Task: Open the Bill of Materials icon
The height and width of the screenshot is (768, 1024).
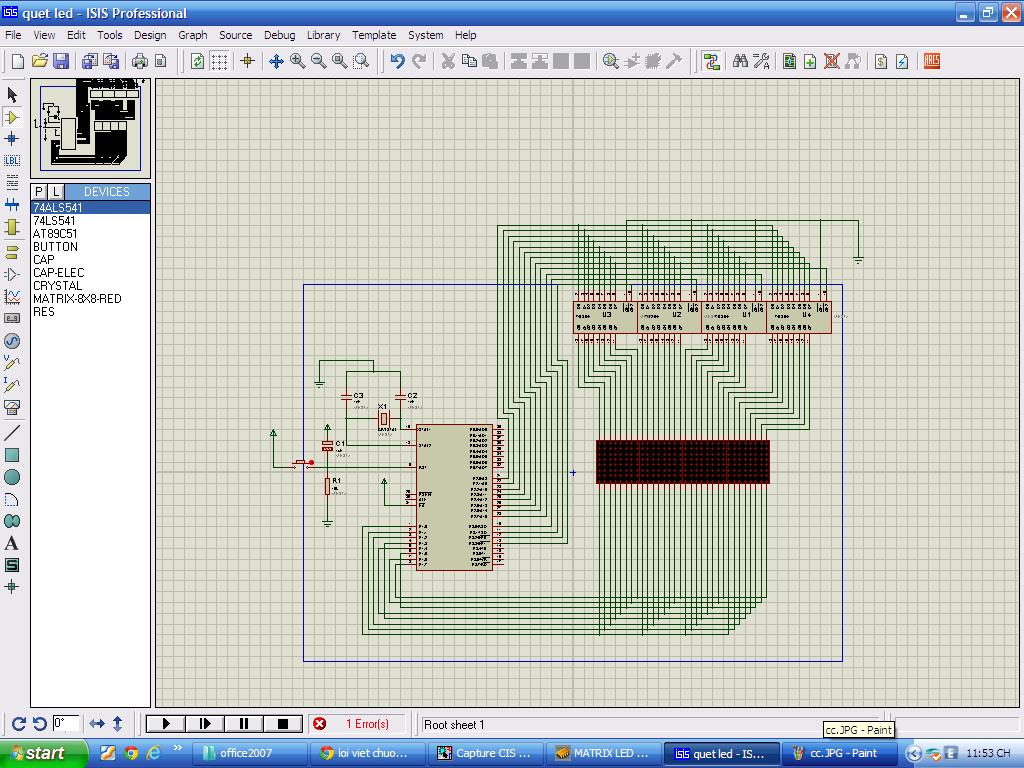Action: coord(881,61)
